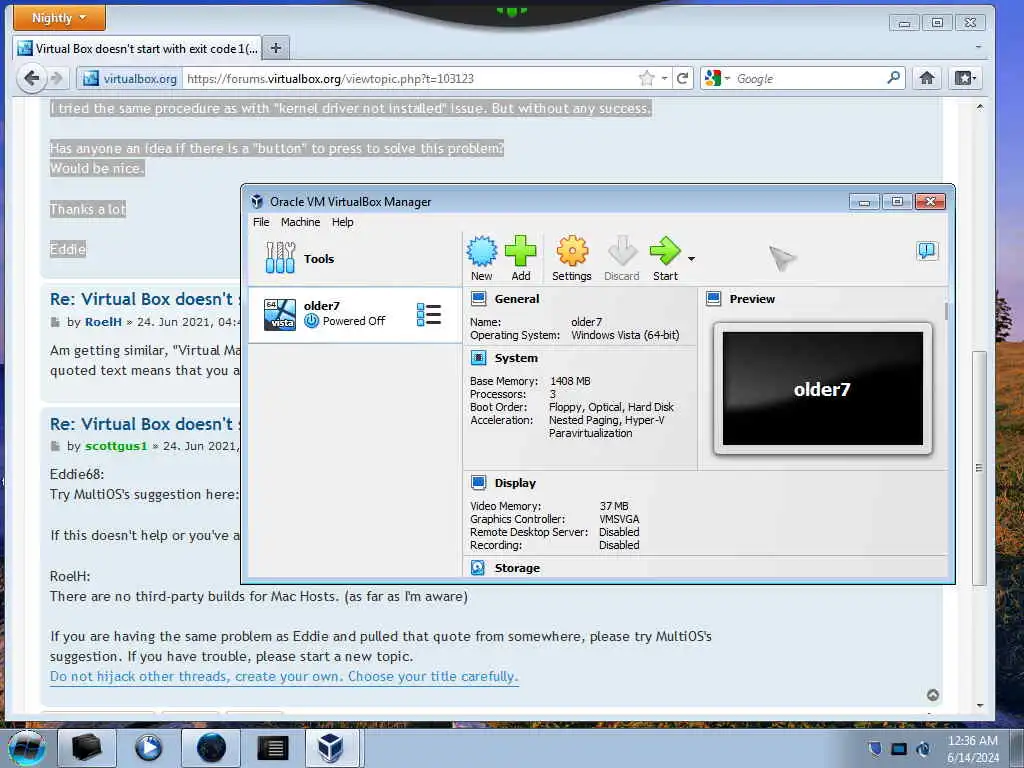
Task: Open the Nightly browser menu button
Action: 59,18
